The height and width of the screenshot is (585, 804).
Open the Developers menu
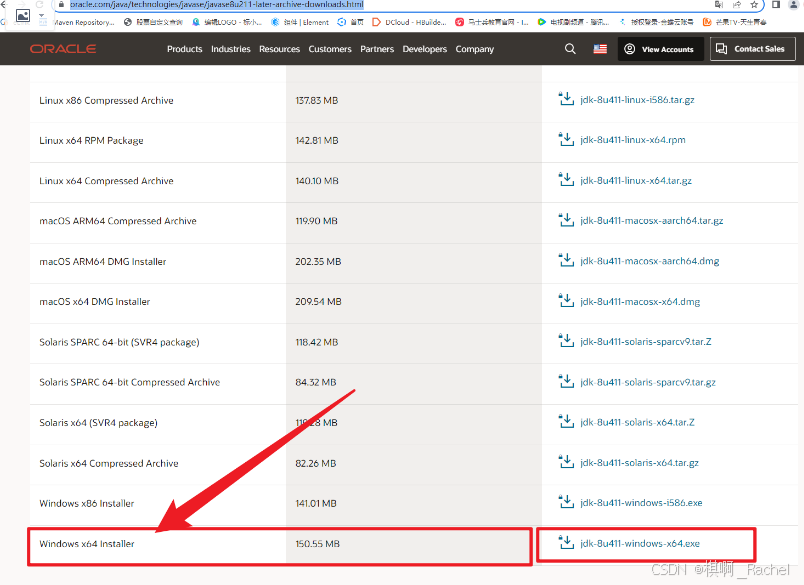425,49
